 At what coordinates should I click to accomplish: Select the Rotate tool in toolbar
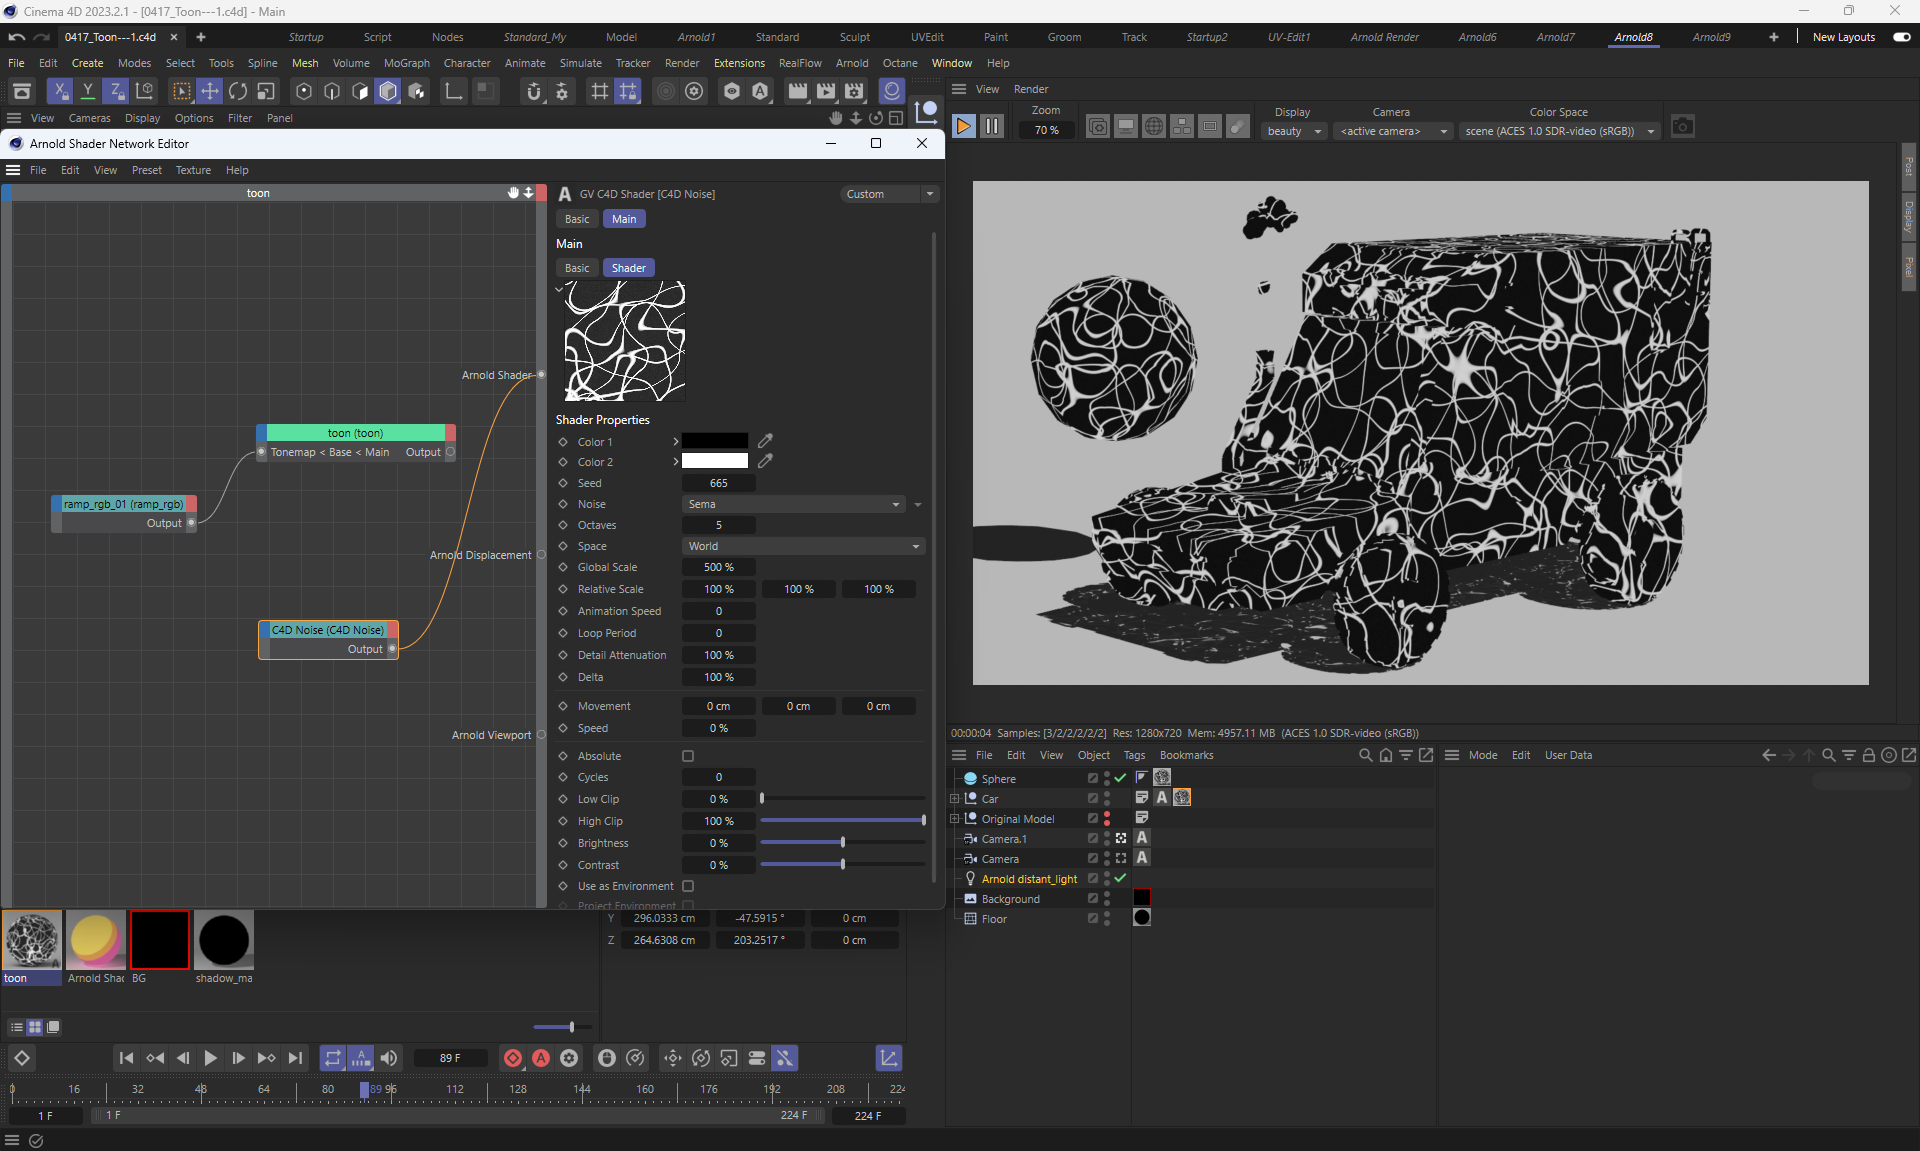tap(238, 92)
